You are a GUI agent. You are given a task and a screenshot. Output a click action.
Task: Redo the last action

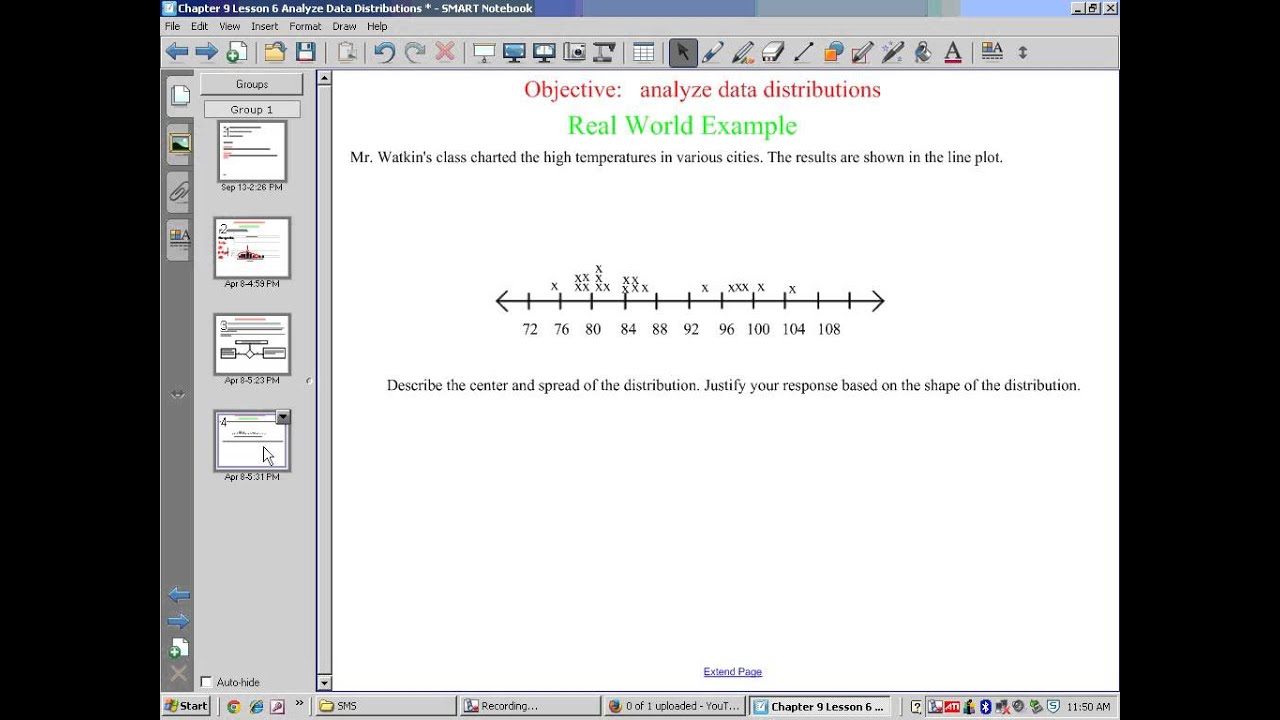point(415,52)
